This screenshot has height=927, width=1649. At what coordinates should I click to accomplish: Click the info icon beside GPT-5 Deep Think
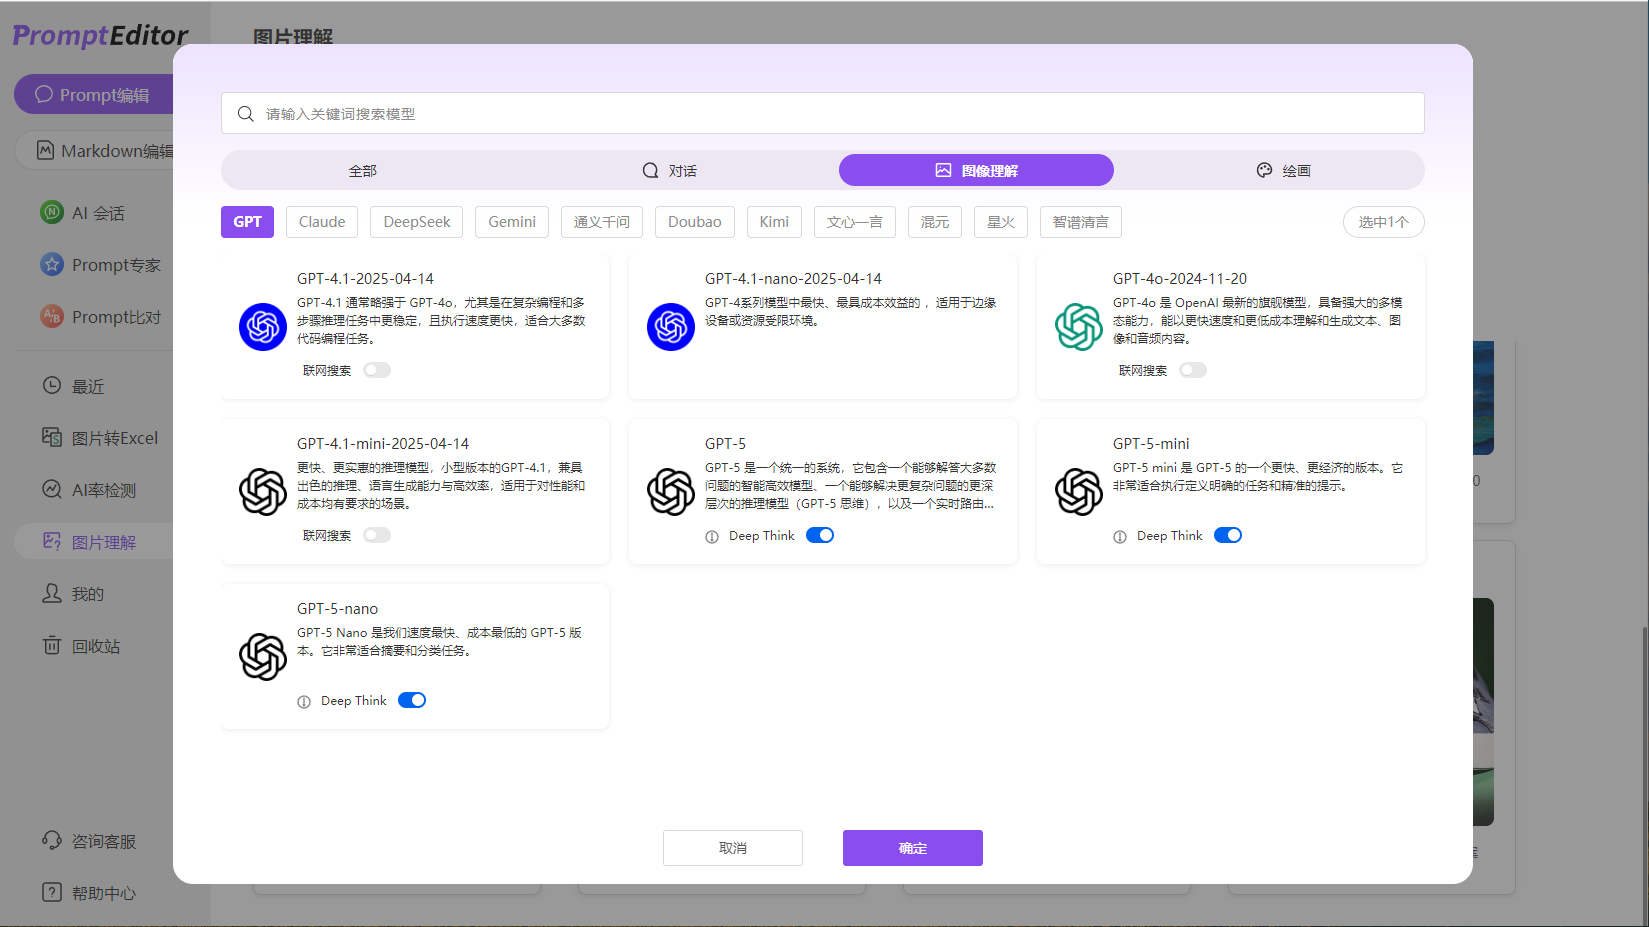[712, 537]
